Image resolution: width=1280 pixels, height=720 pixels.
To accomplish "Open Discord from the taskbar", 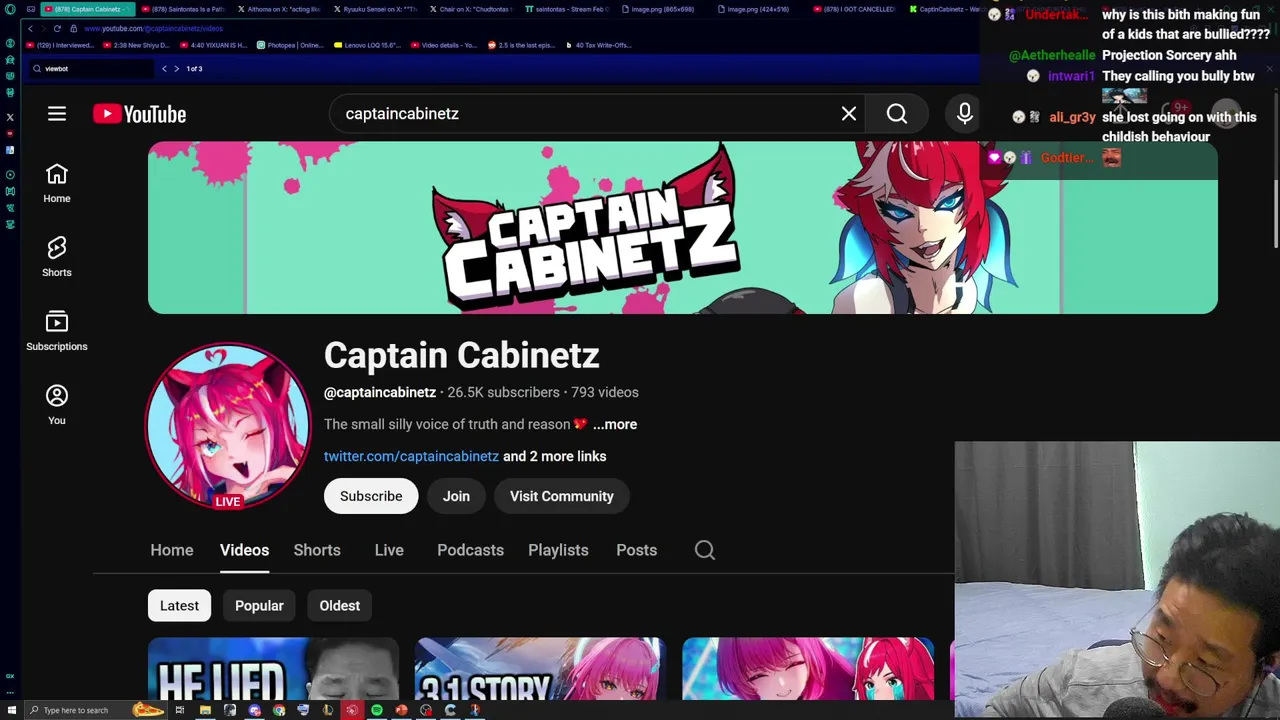I will (254, 710).
